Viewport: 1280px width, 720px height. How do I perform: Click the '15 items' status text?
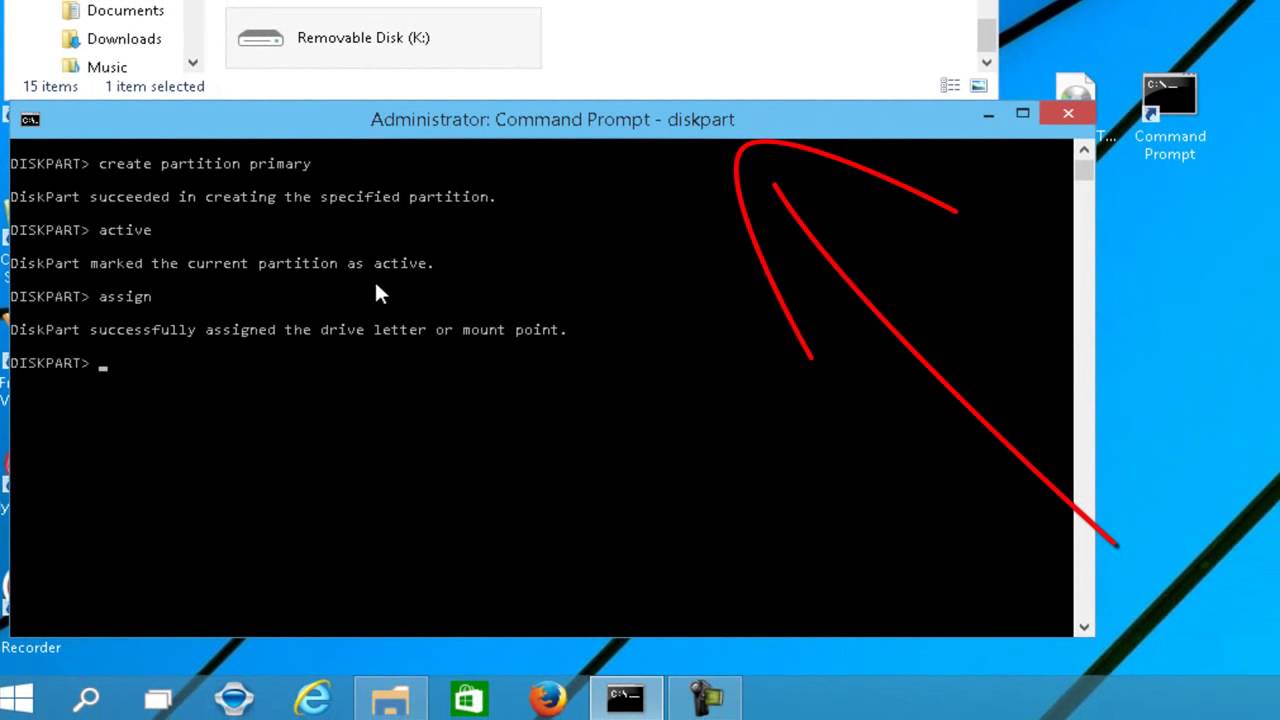tap(50, 87)
